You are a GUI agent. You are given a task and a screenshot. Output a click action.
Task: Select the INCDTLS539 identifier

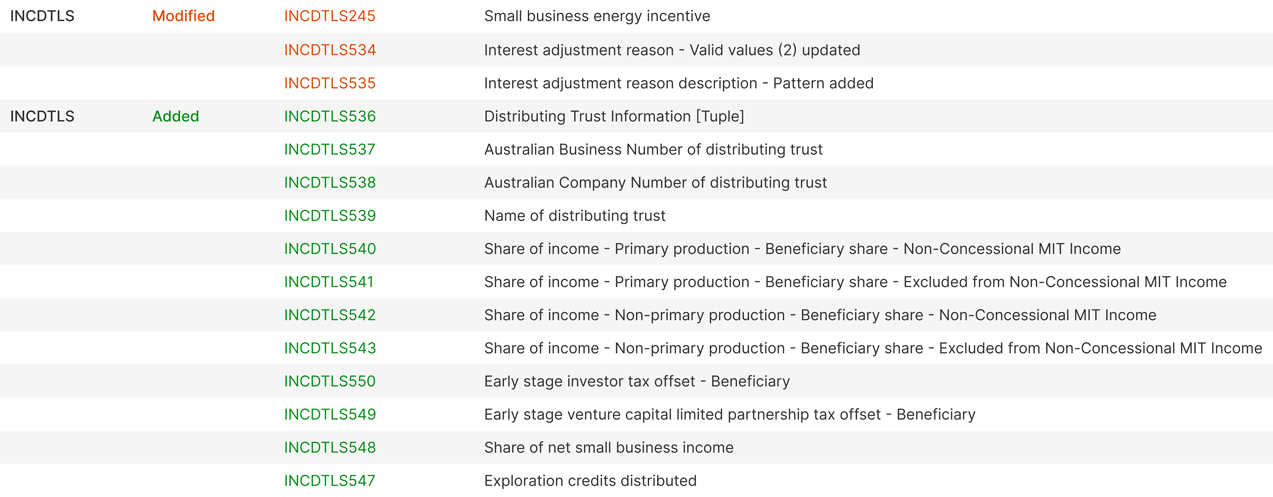point(330,215)
